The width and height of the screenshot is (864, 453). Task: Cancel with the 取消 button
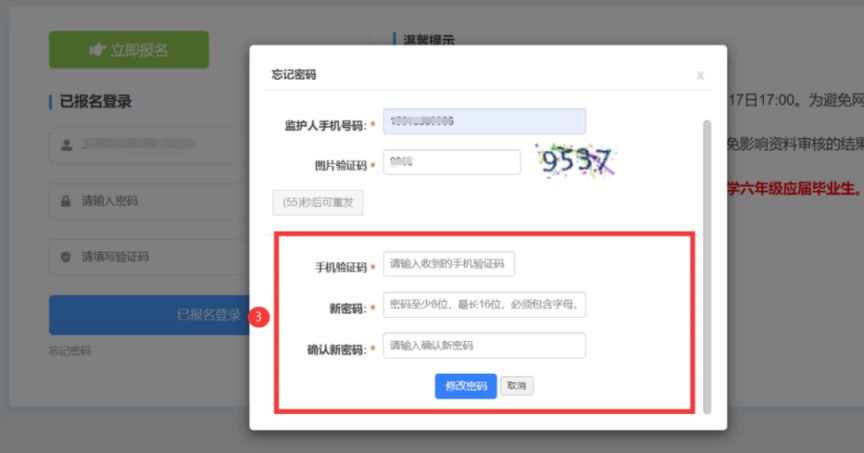(516, 386)
